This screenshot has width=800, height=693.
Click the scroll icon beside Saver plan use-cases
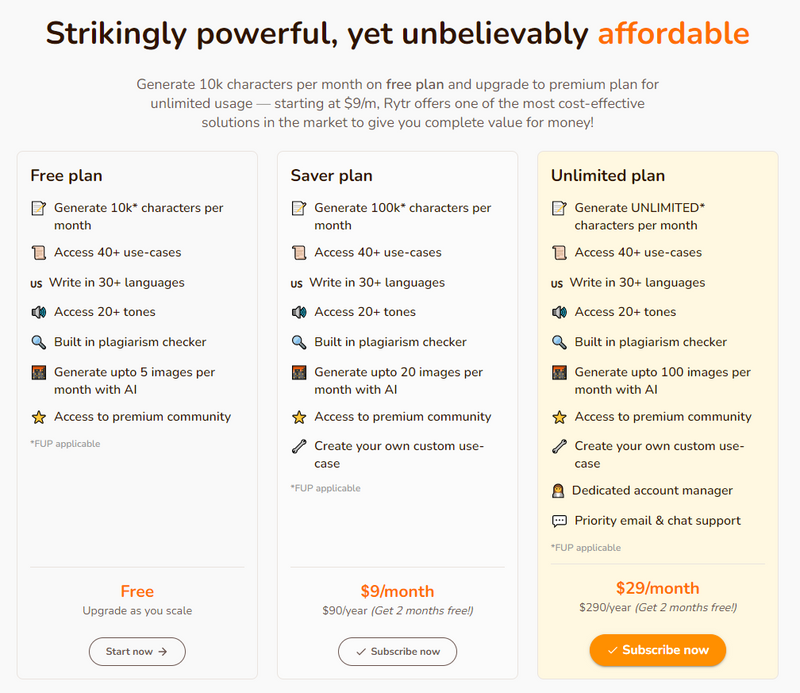pyautogui.click(x=298, y=252)
